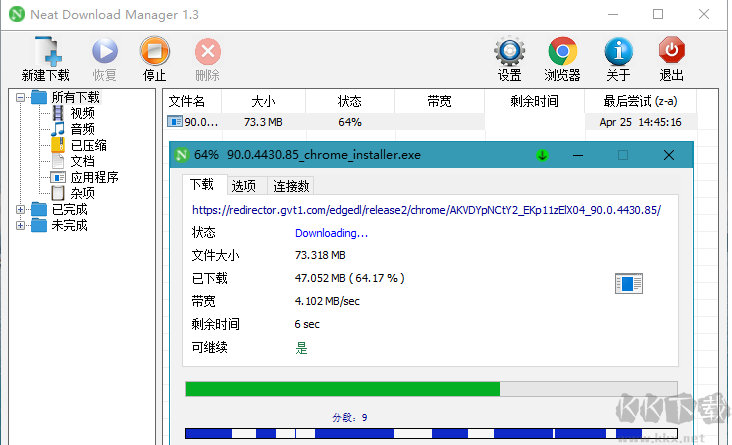Sort by 带宽 column header
Viewport: 732px width, 445px height.
(x=439, y=101)
